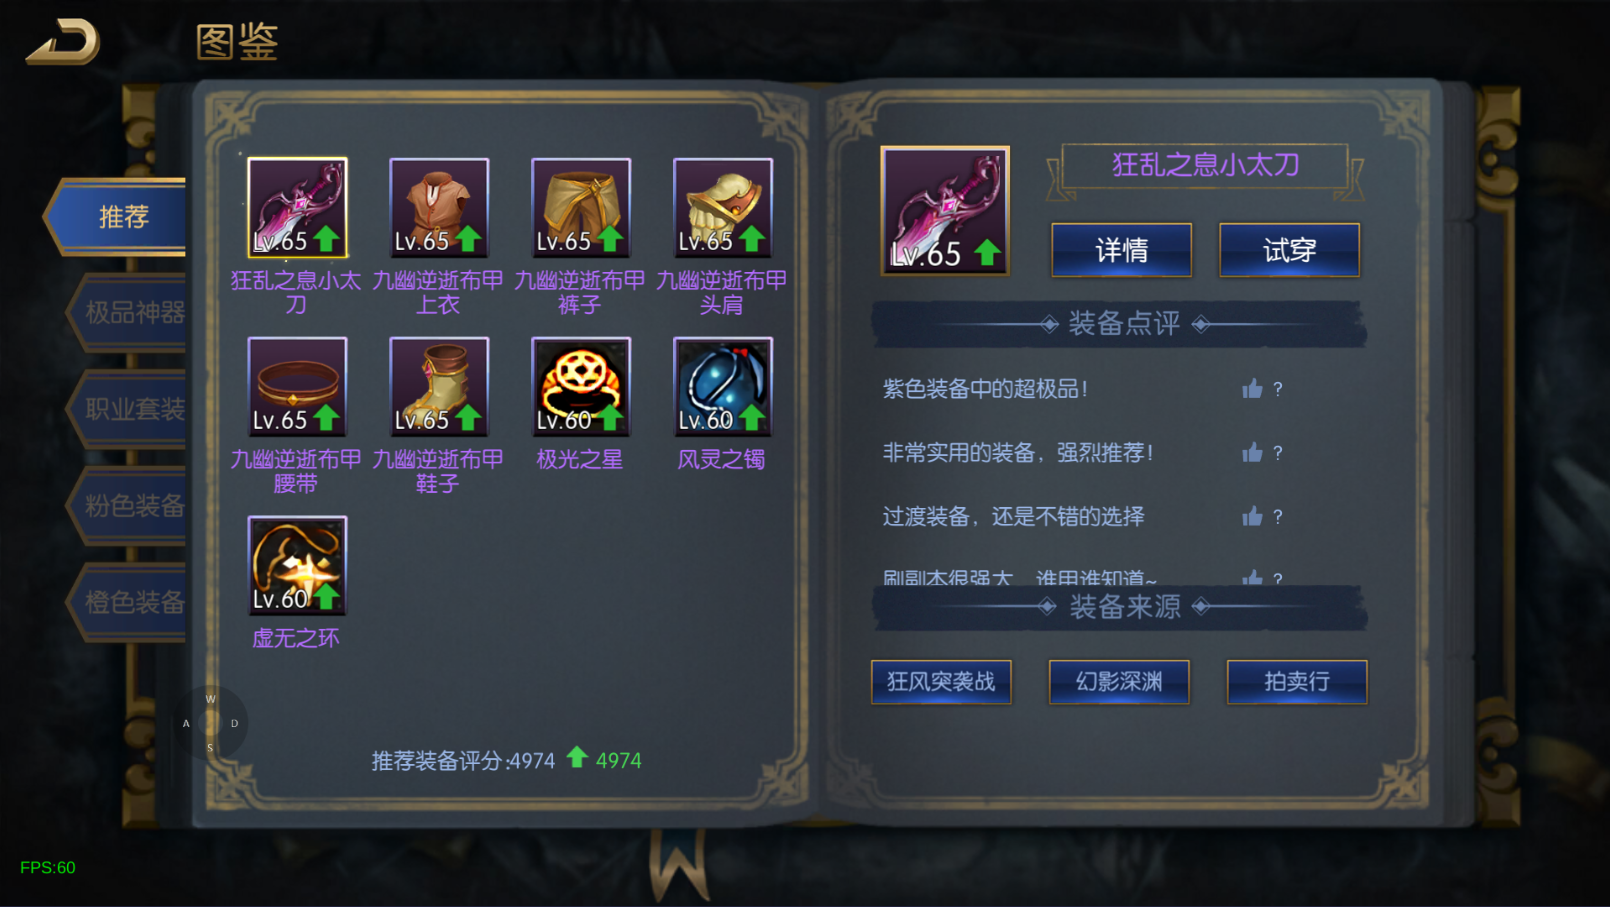Select the 虚无之环 necklace icon
1610x907 pixels.
pyautogui.click(x=297, y=565)
